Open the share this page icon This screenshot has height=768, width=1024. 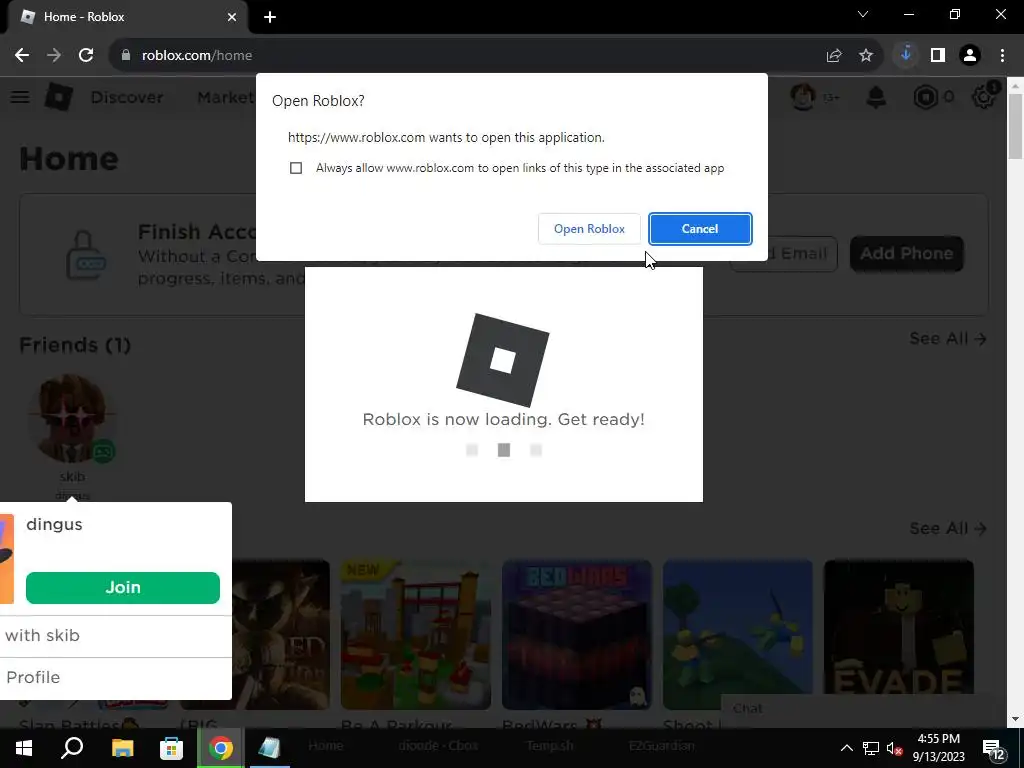click(x=834, y=56)
